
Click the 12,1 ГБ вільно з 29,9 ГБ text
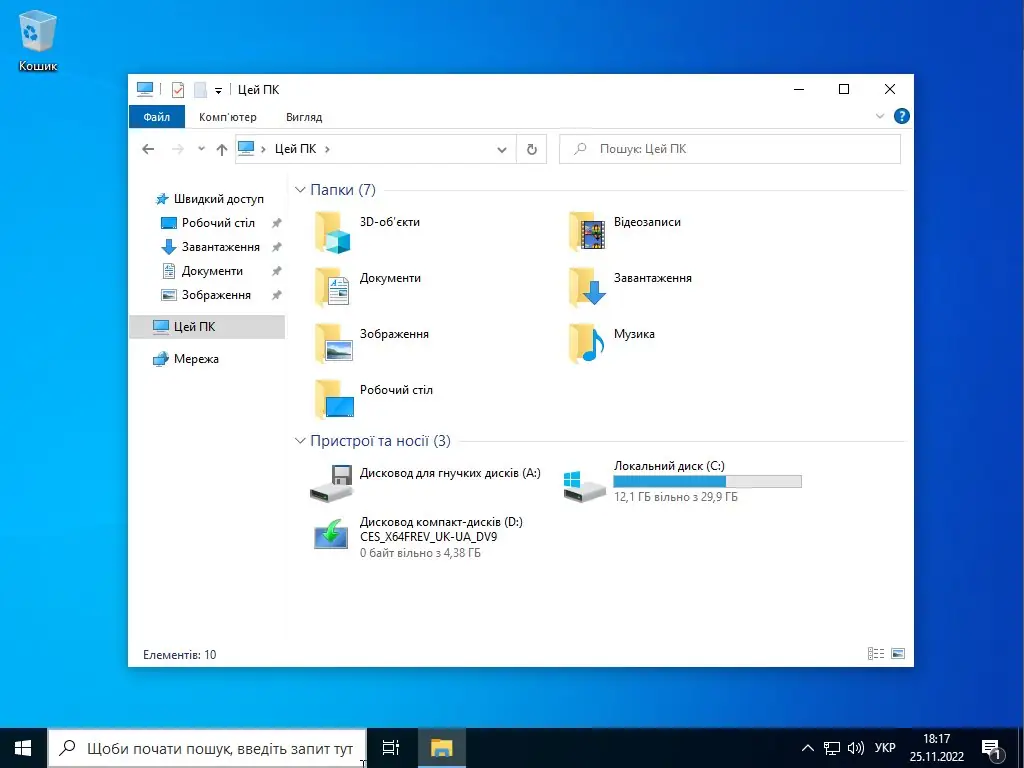[676, 497]
